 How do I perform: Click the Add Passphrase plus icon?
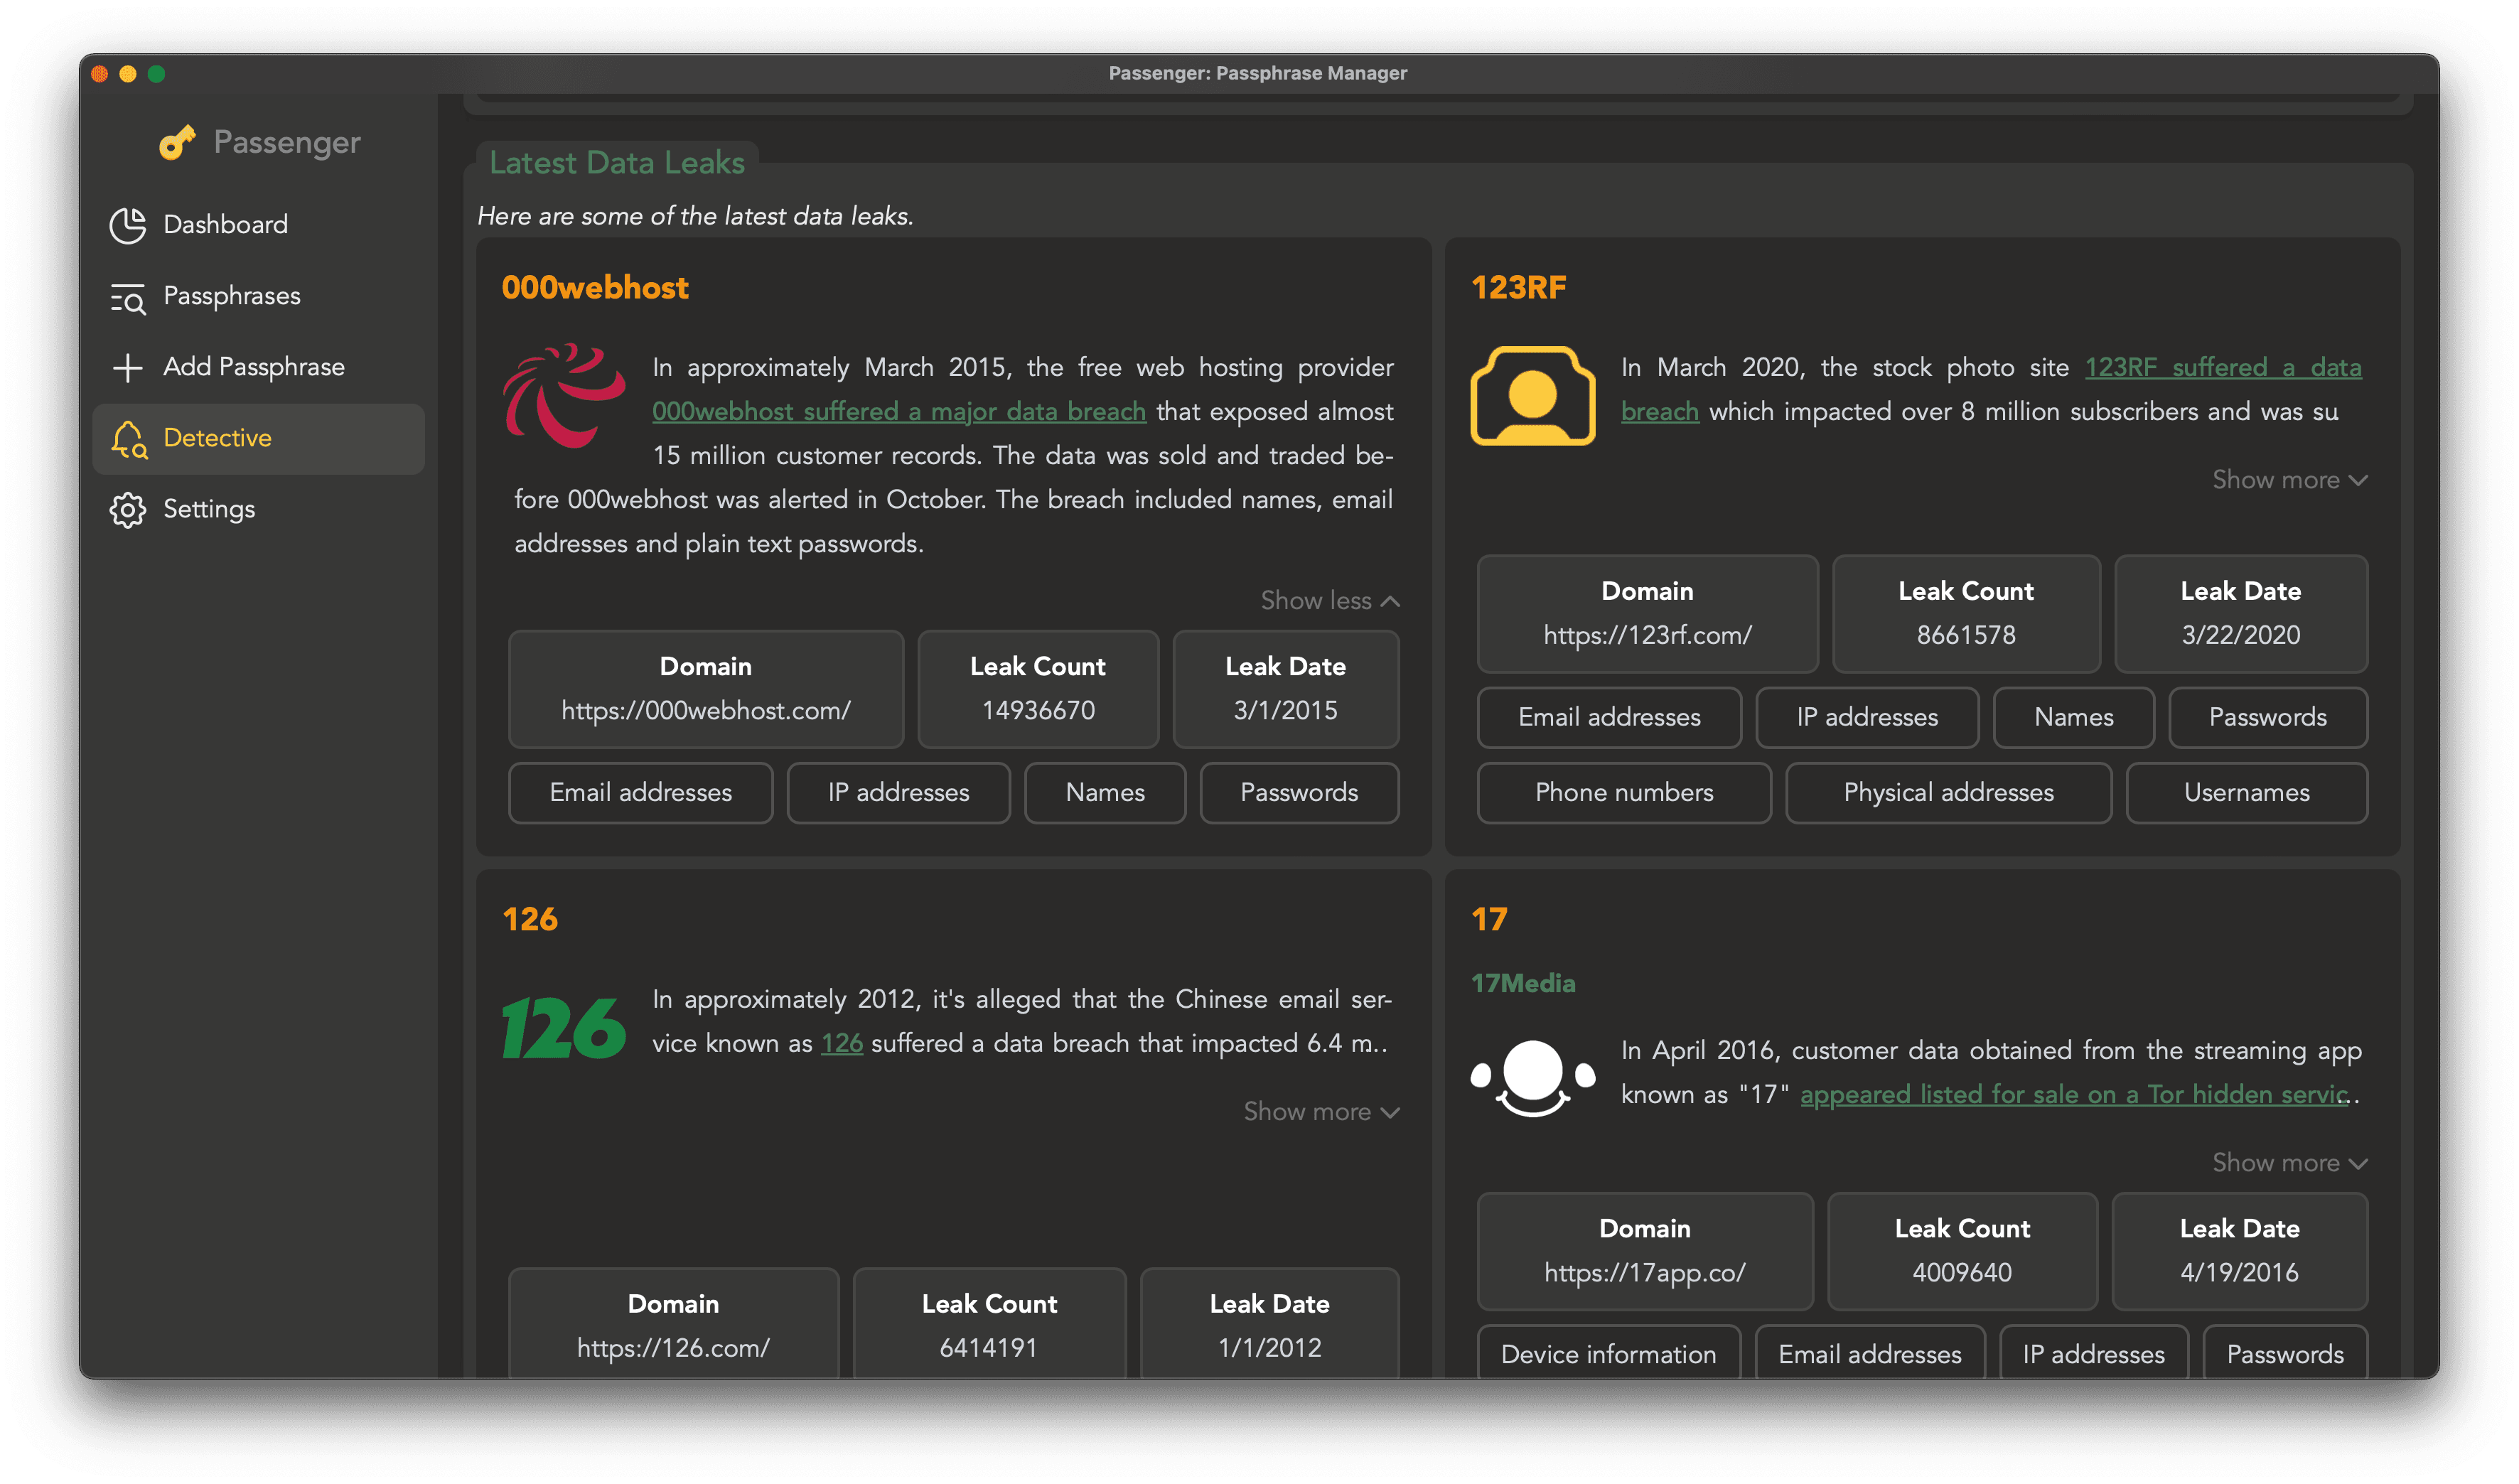(128, 368)
